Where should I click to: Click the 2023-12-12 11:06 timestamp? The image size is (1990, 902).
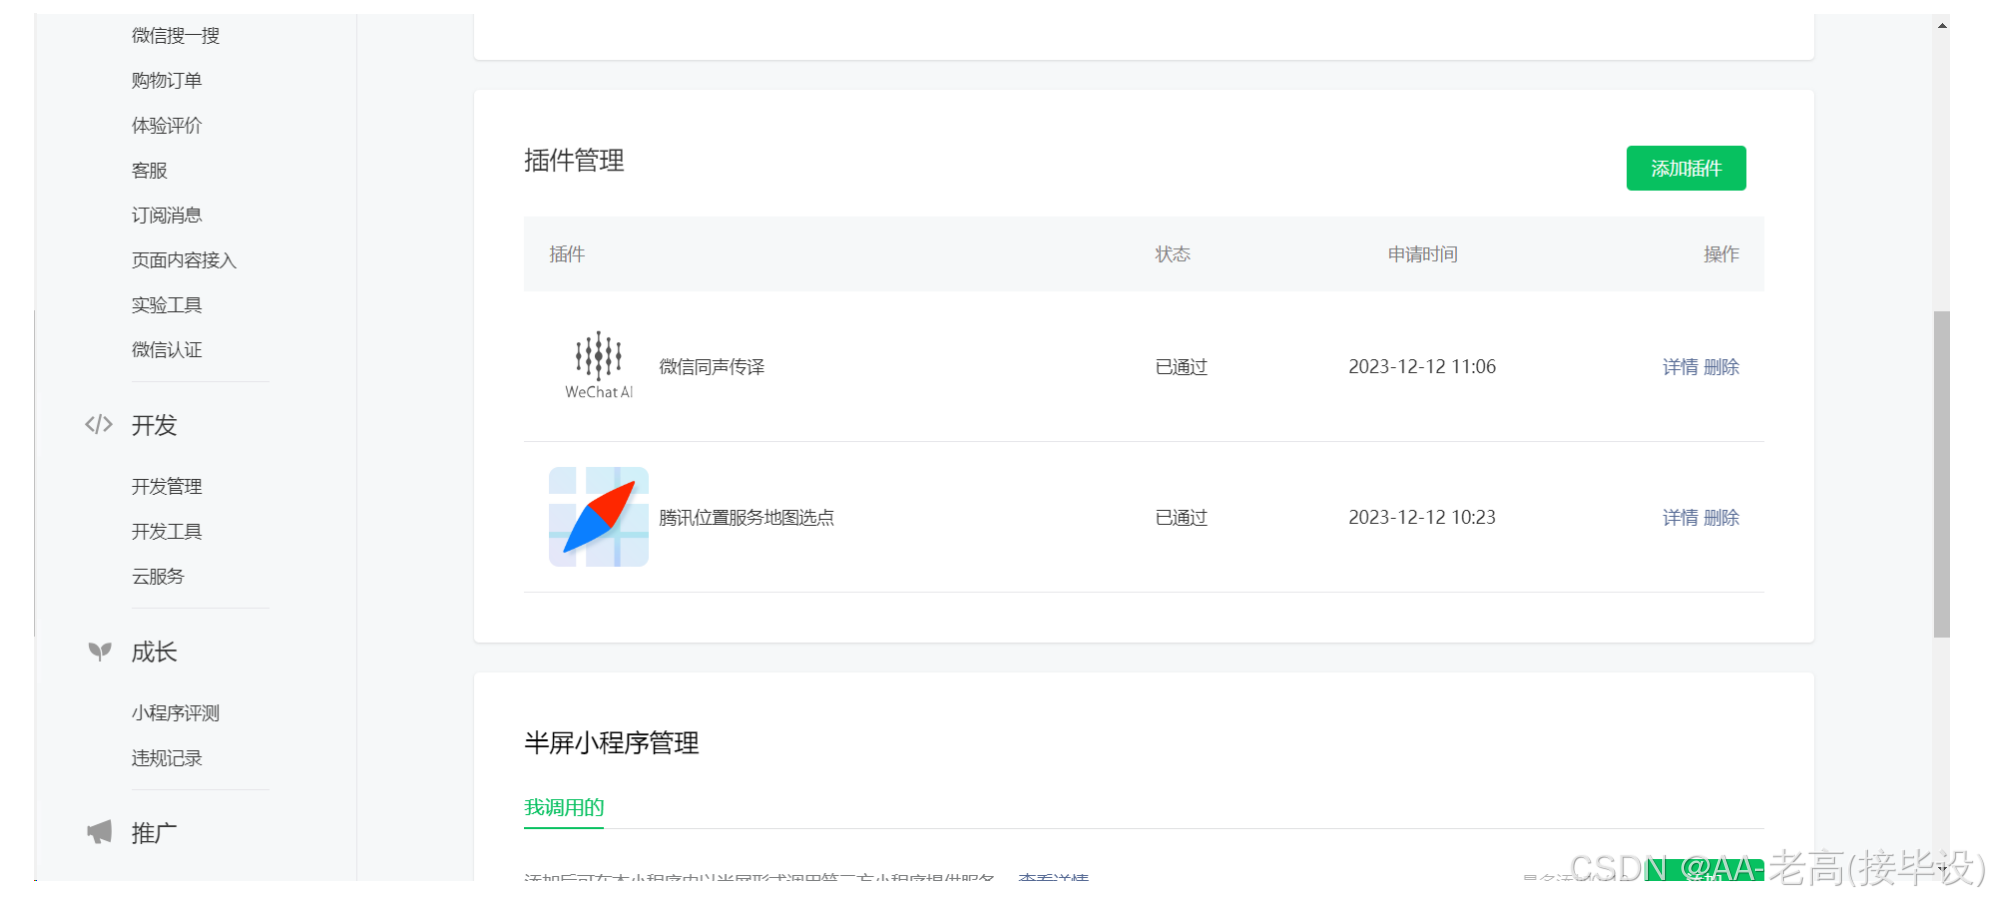coord(1422,367)
